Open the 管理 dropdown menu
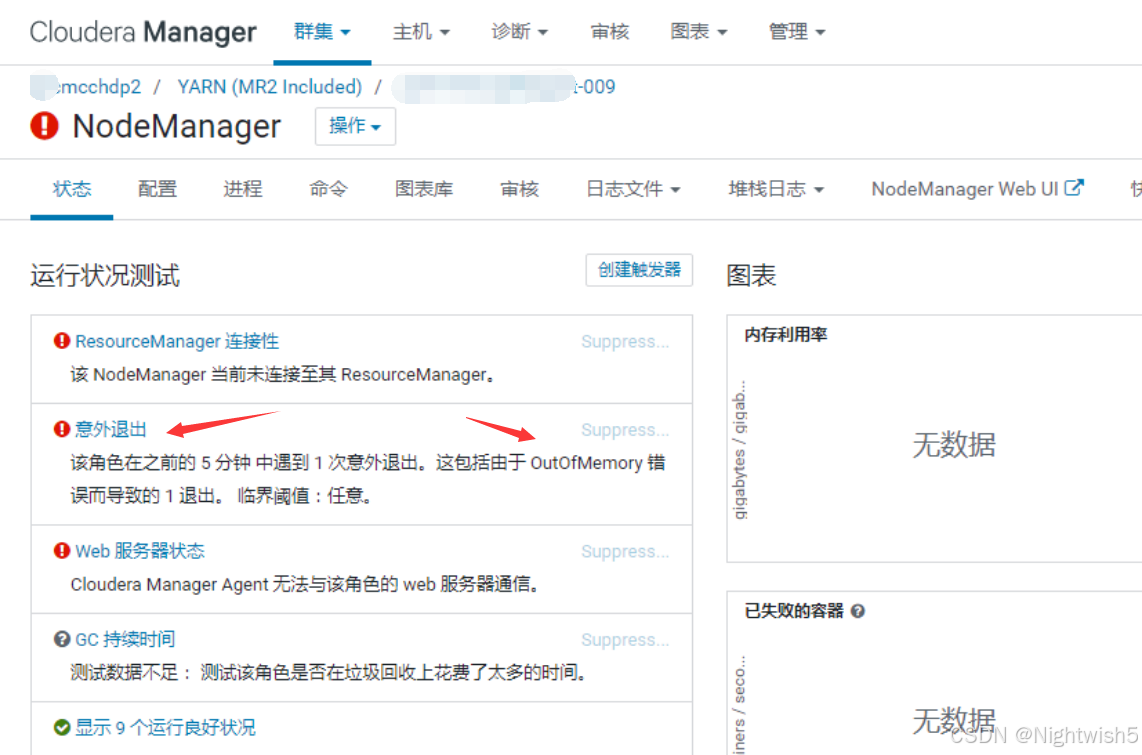 [797, 31]
